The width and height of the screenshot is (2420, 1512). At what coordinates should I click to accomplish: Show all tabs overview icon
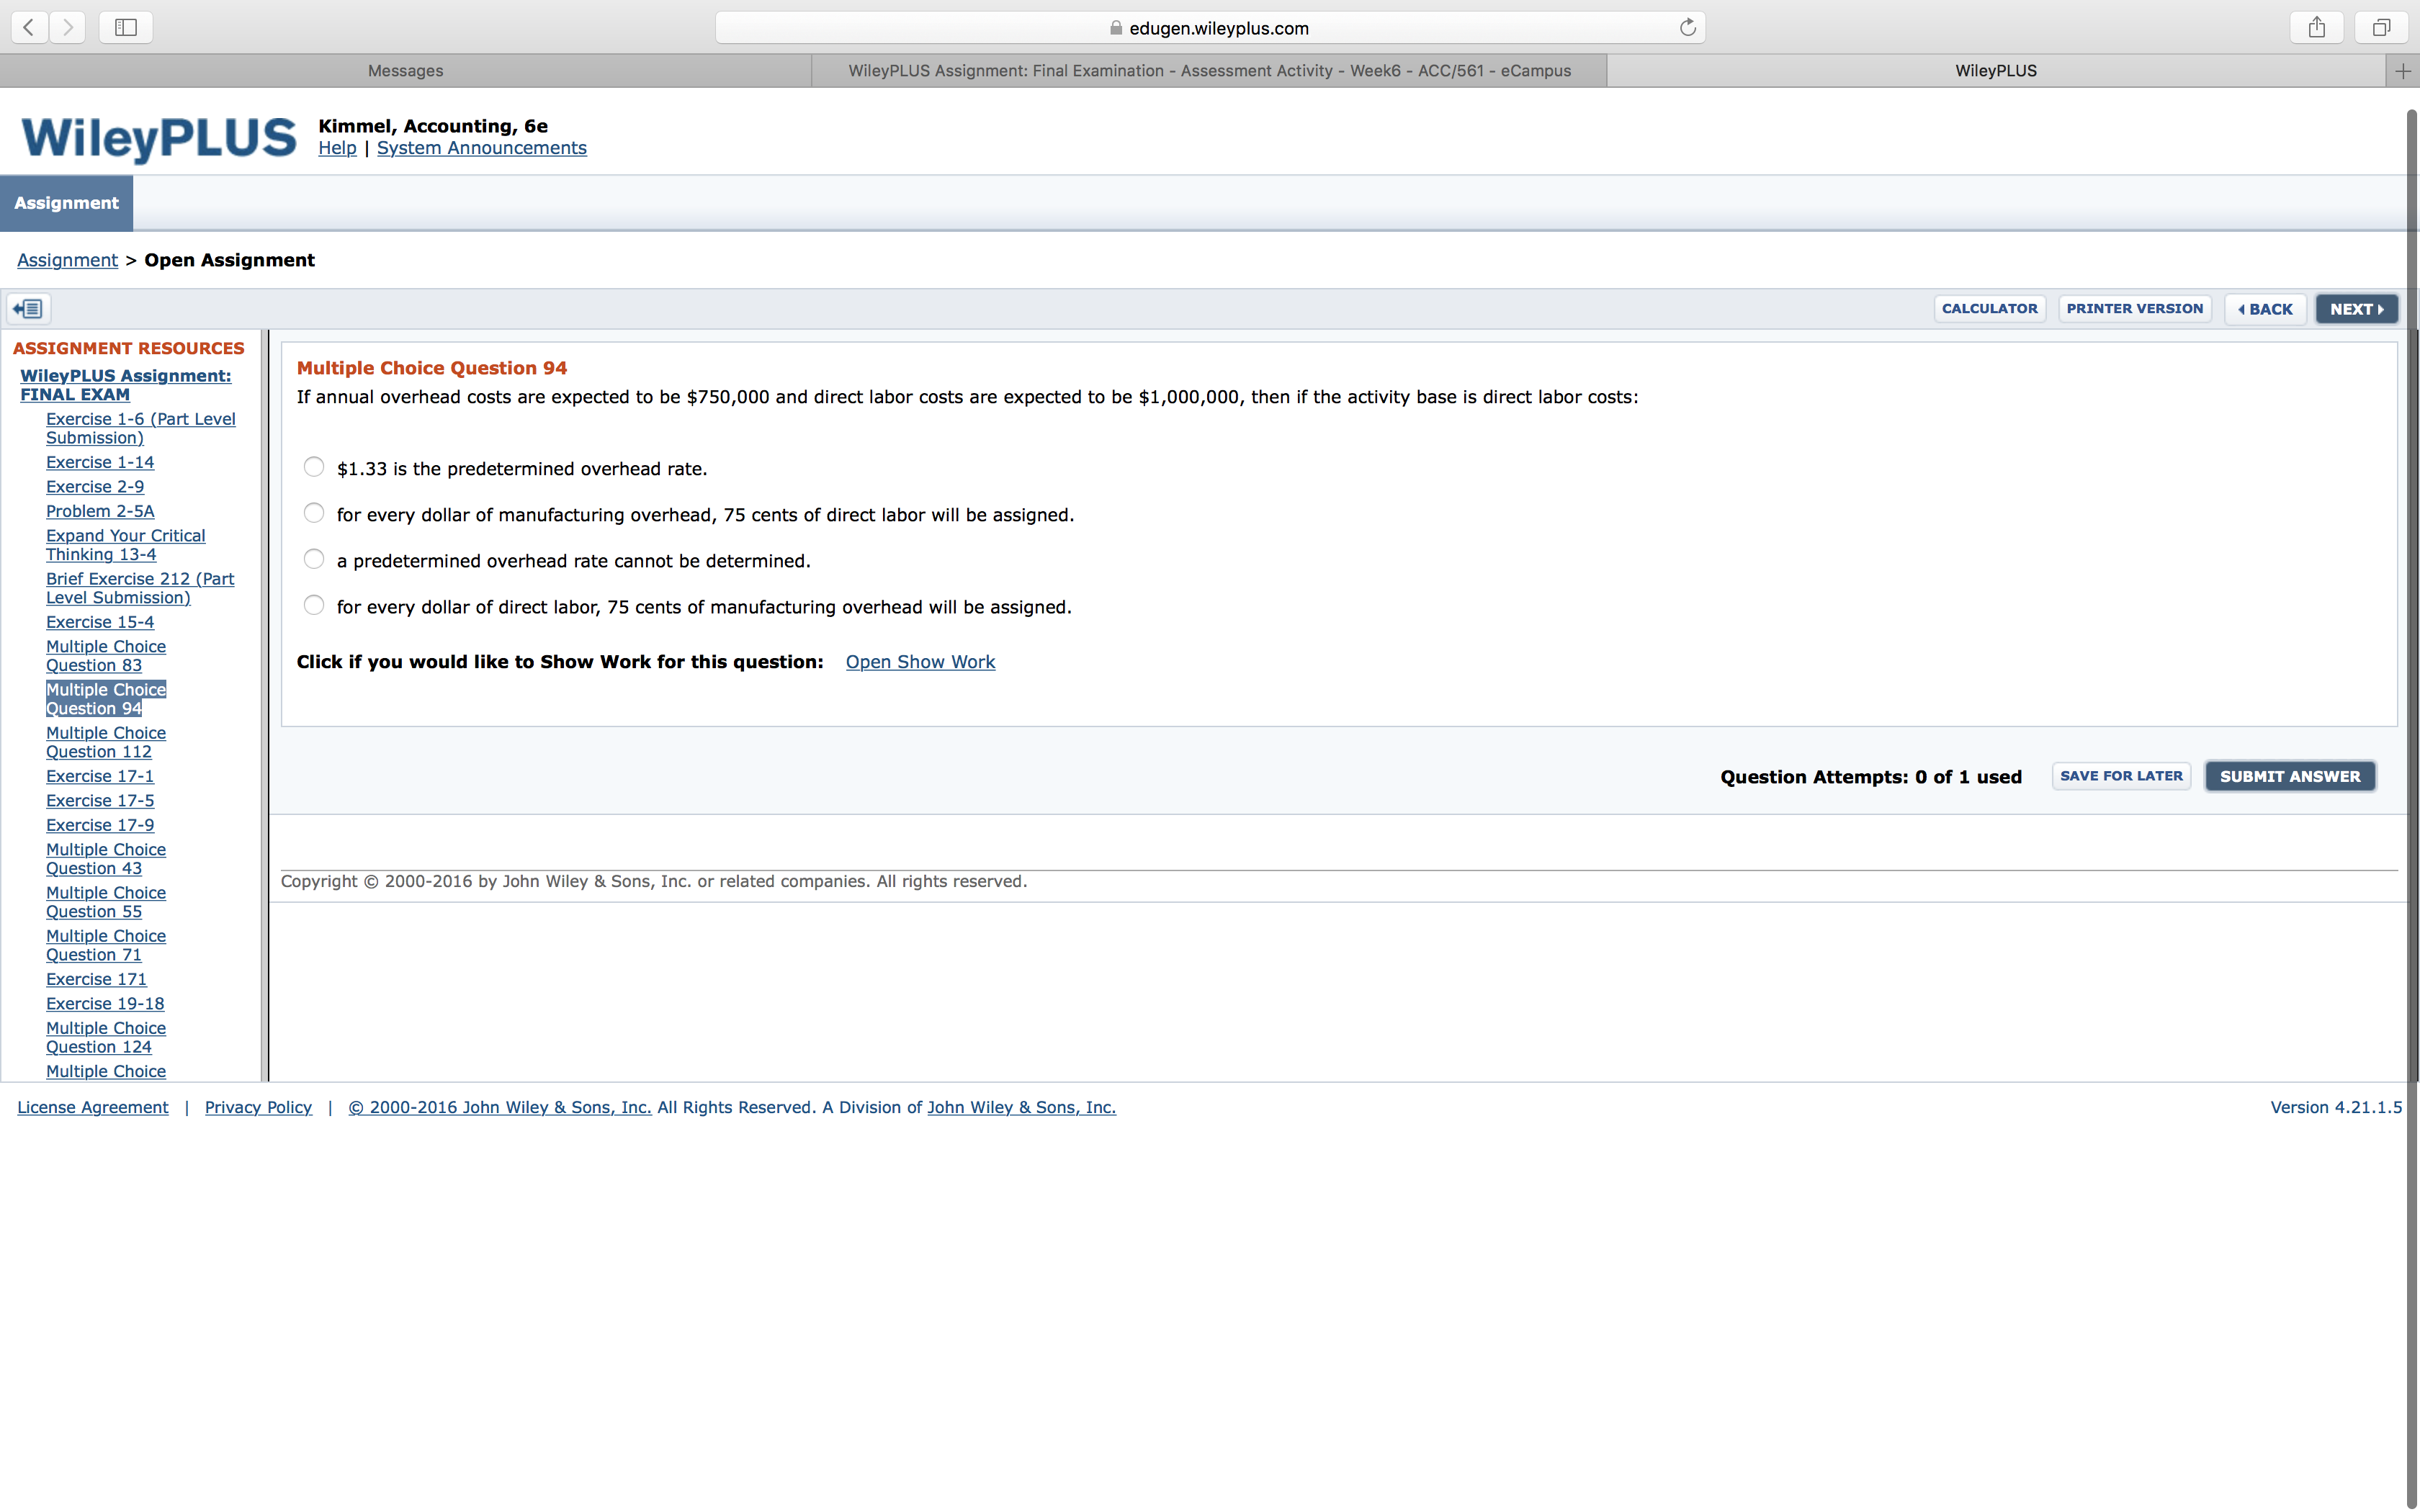[2381, 27]
